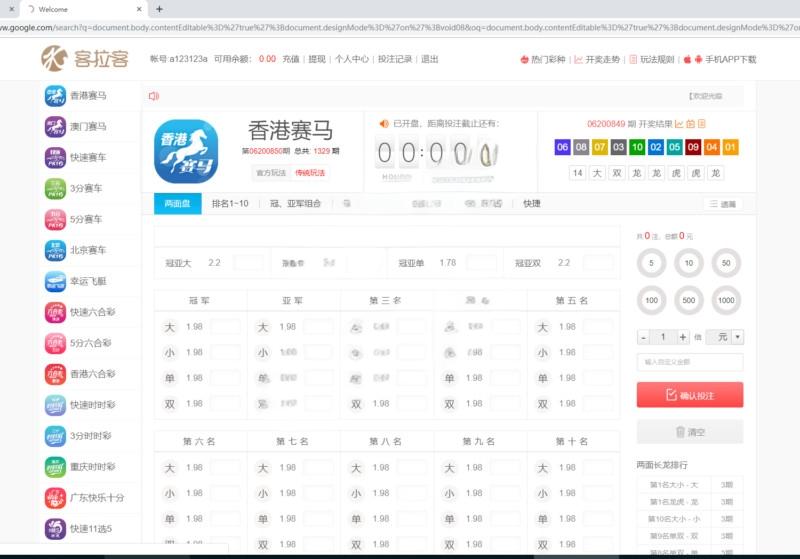Open 广东快乐十分 game icon
The image size is (800, 559).
(x=55, y=498)
